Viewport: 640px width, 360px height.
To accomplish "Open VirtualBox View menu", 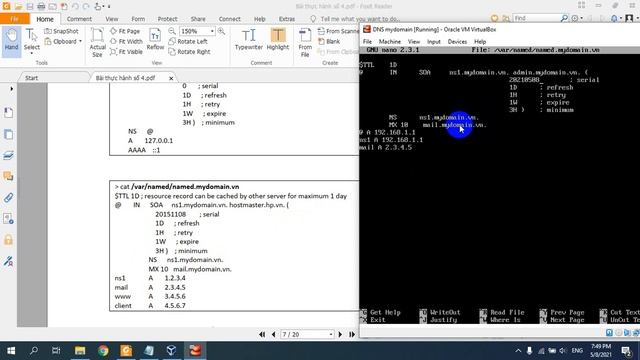I will click(413, 42).
